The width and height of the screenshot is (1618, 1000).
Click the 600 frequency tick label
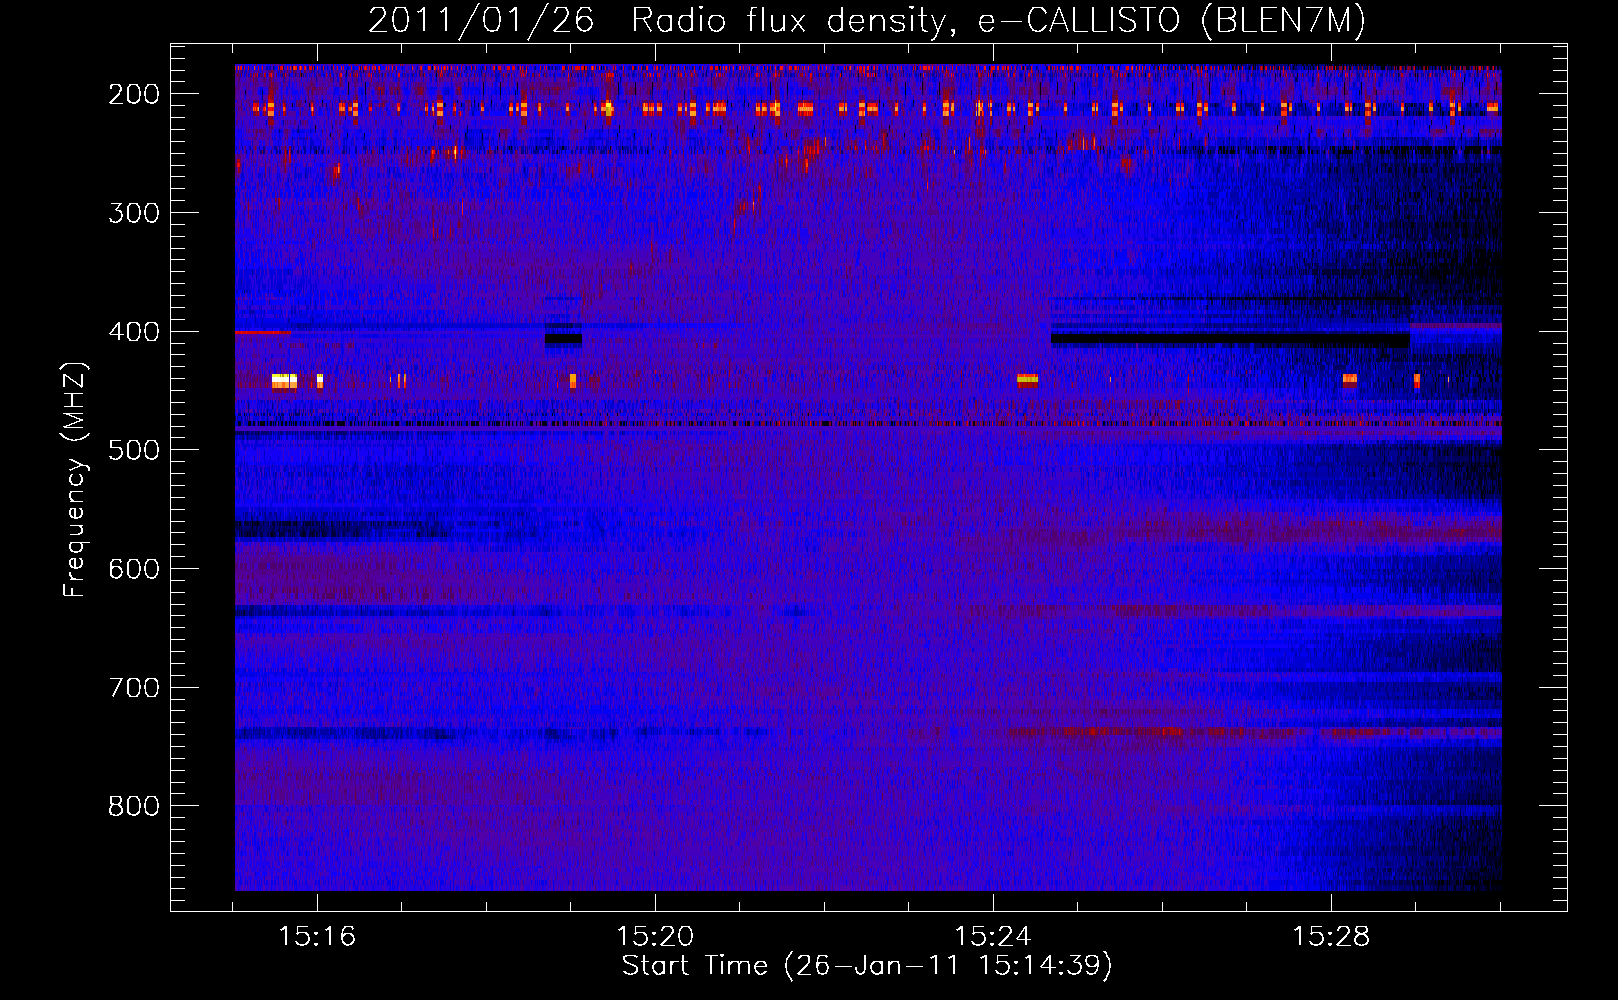(134, 569)
